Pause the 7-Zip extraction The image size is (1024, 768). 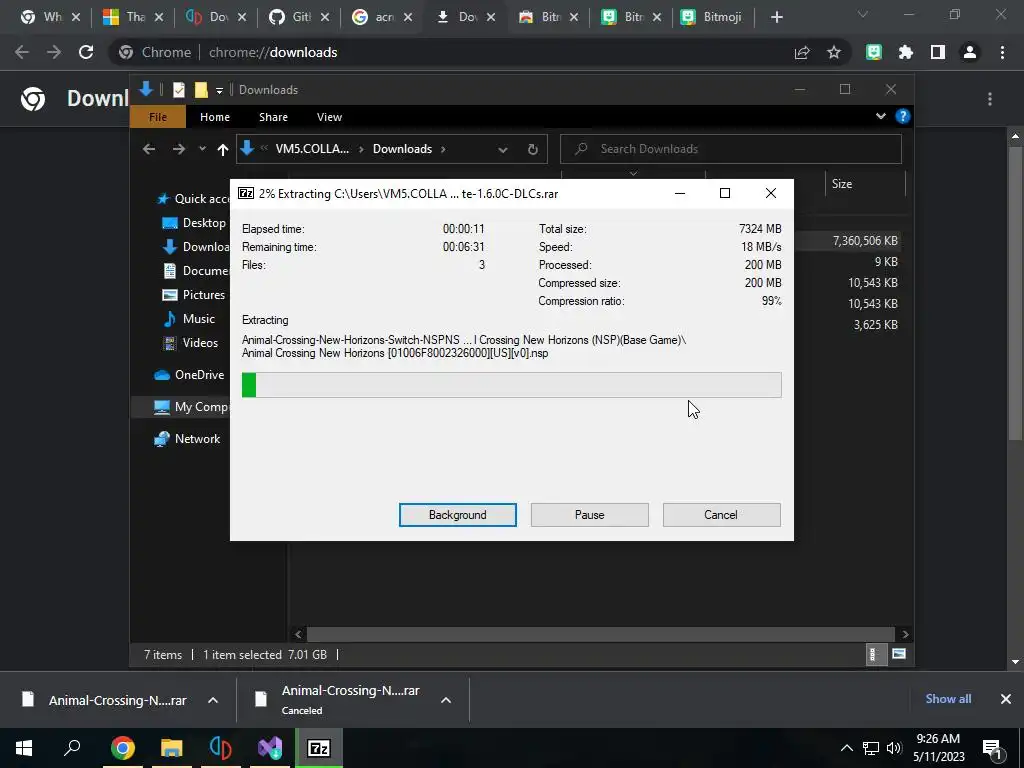589,515
